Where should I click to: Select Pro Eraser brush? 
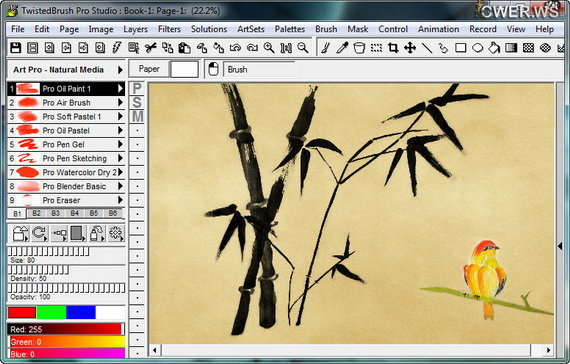[x=66, y=200]
